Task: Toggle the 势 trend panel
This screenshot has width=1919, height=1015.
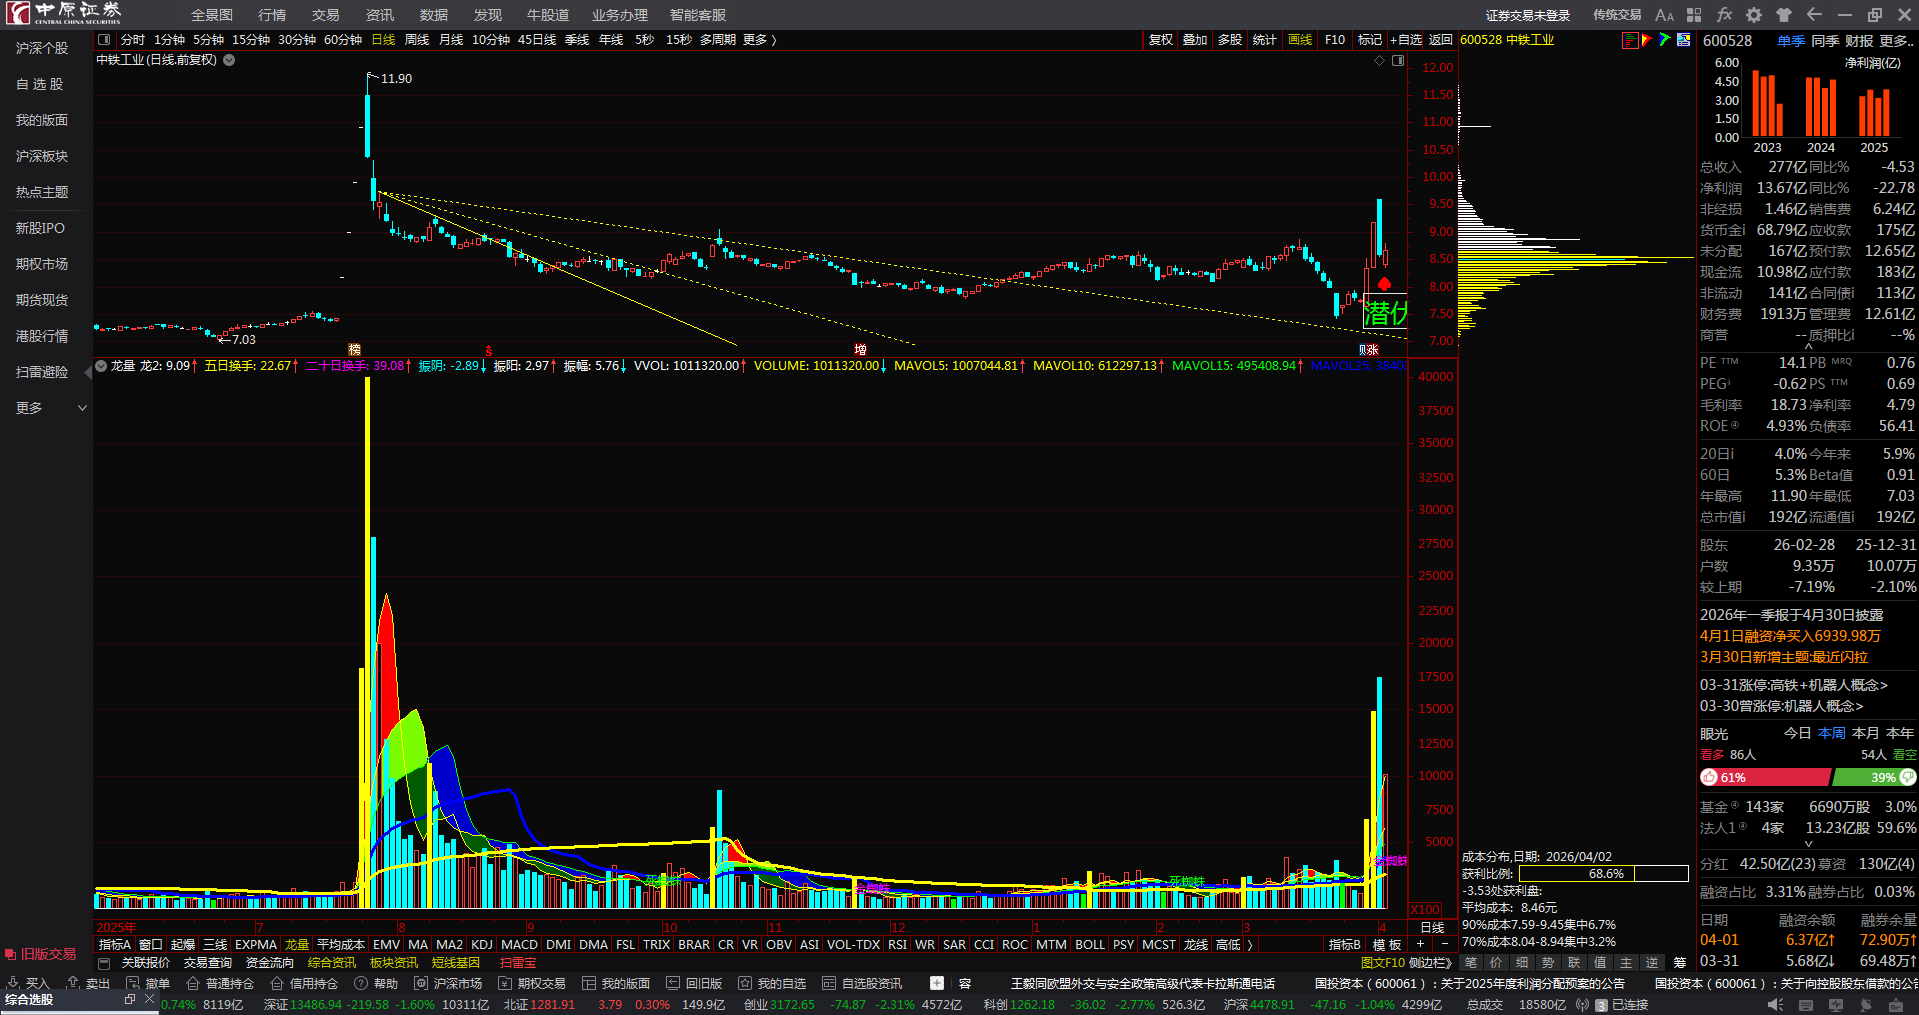Action: 1549,963
